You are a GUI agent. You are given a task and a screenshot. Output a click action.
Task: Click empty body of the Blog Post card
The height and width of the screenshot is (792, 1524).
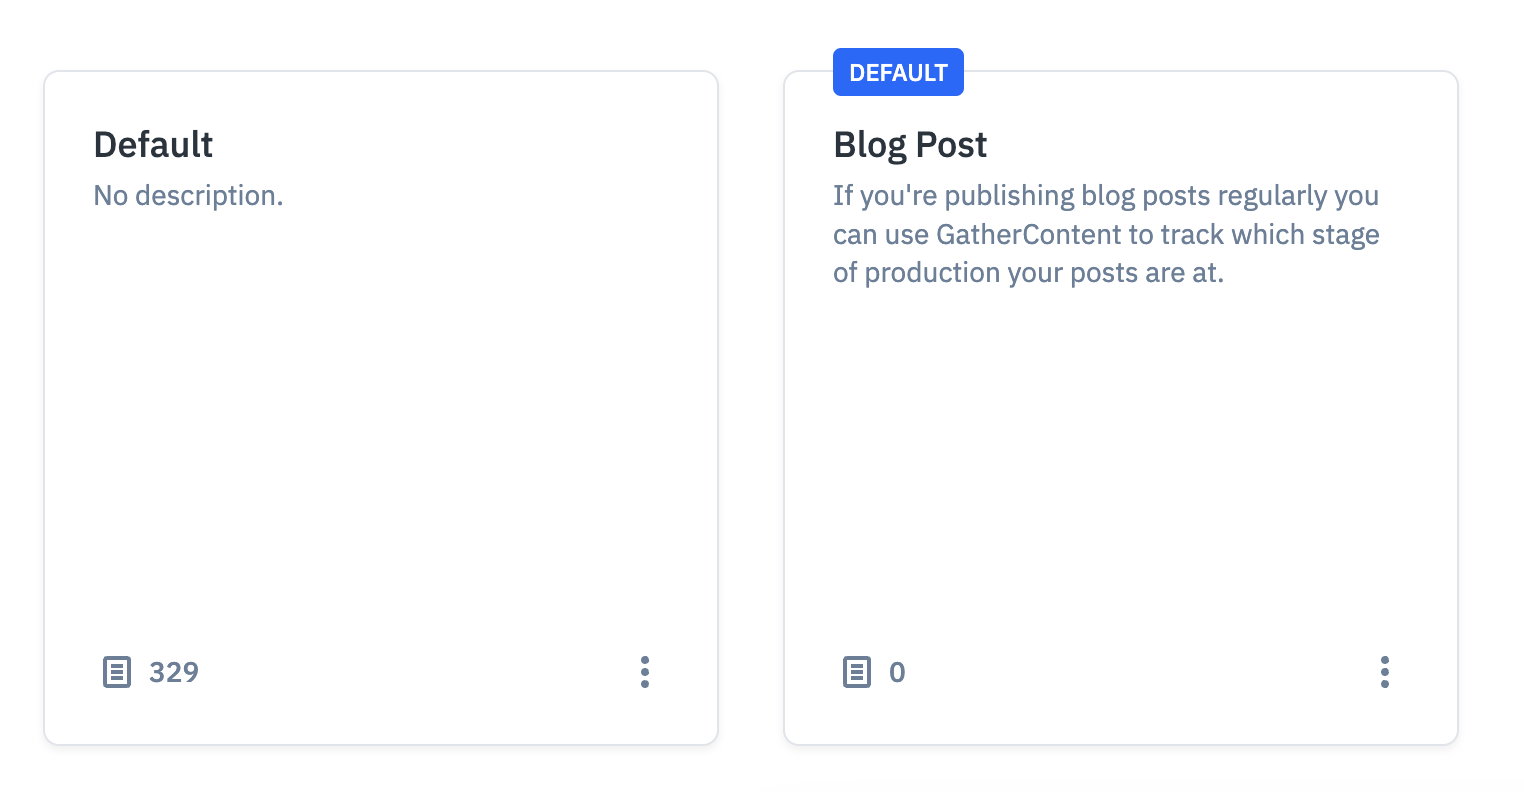pos(1120,450)
